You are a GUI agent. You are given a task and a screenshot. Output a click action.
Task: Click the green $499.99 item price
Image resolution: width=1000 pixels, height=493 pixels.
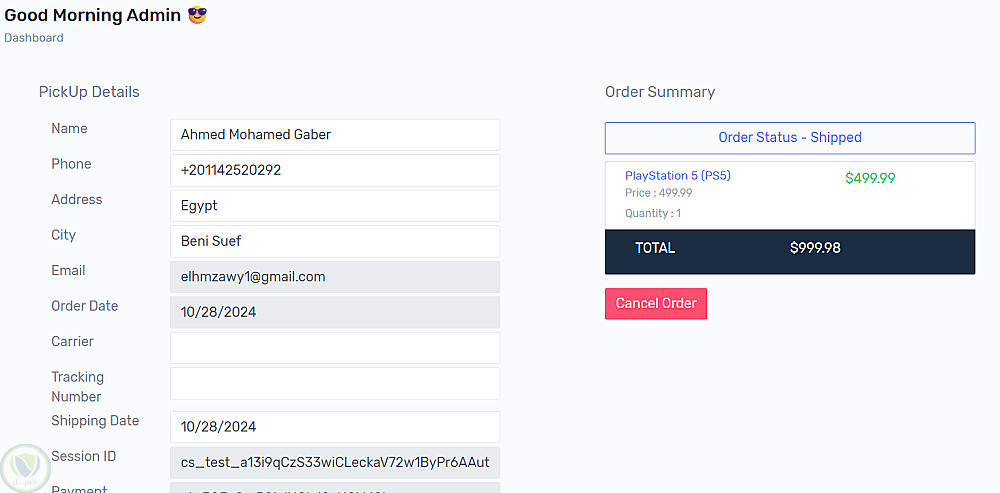[870, 178]
